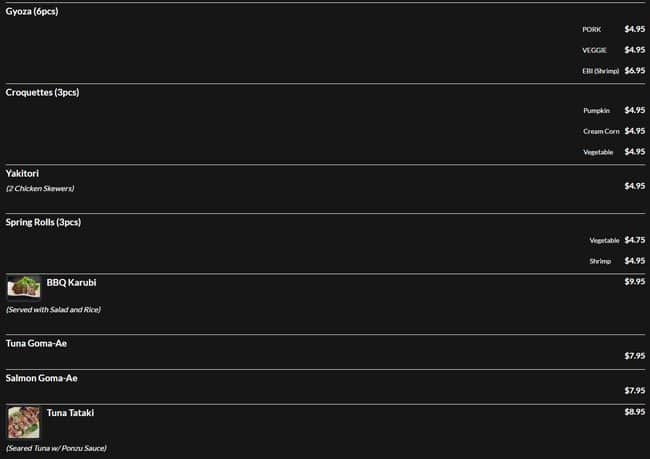Open the Tuna Tataki item title
Image resolution: width=650 pixels, height=459 pixels.
[x=70, y=412]
